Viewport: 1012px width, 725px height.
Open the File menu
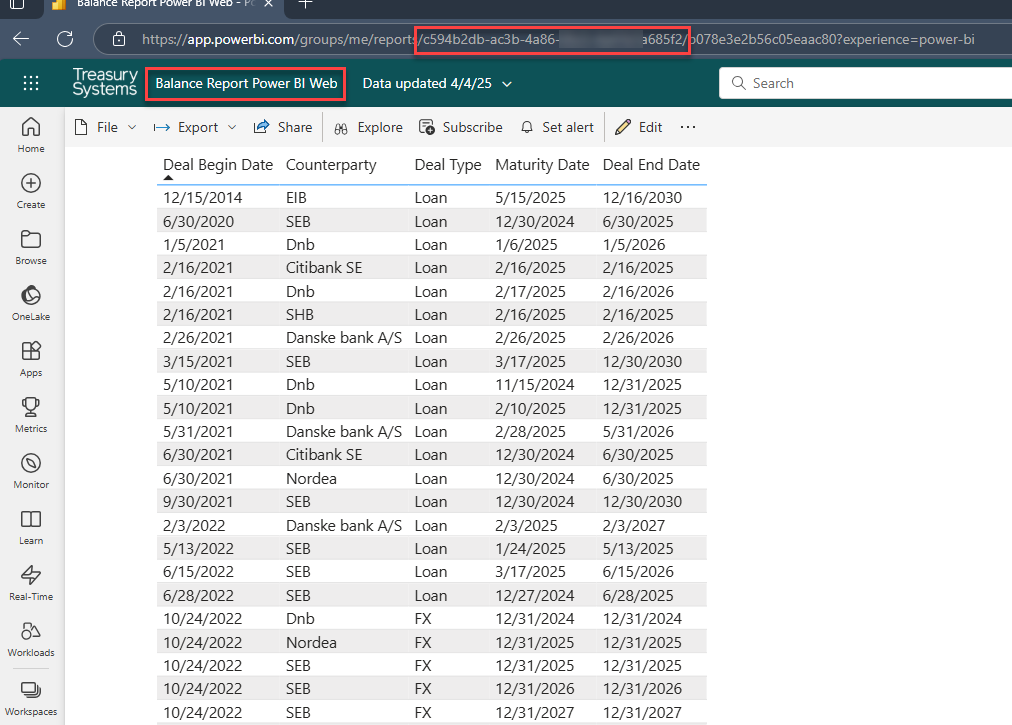point(105,127)
